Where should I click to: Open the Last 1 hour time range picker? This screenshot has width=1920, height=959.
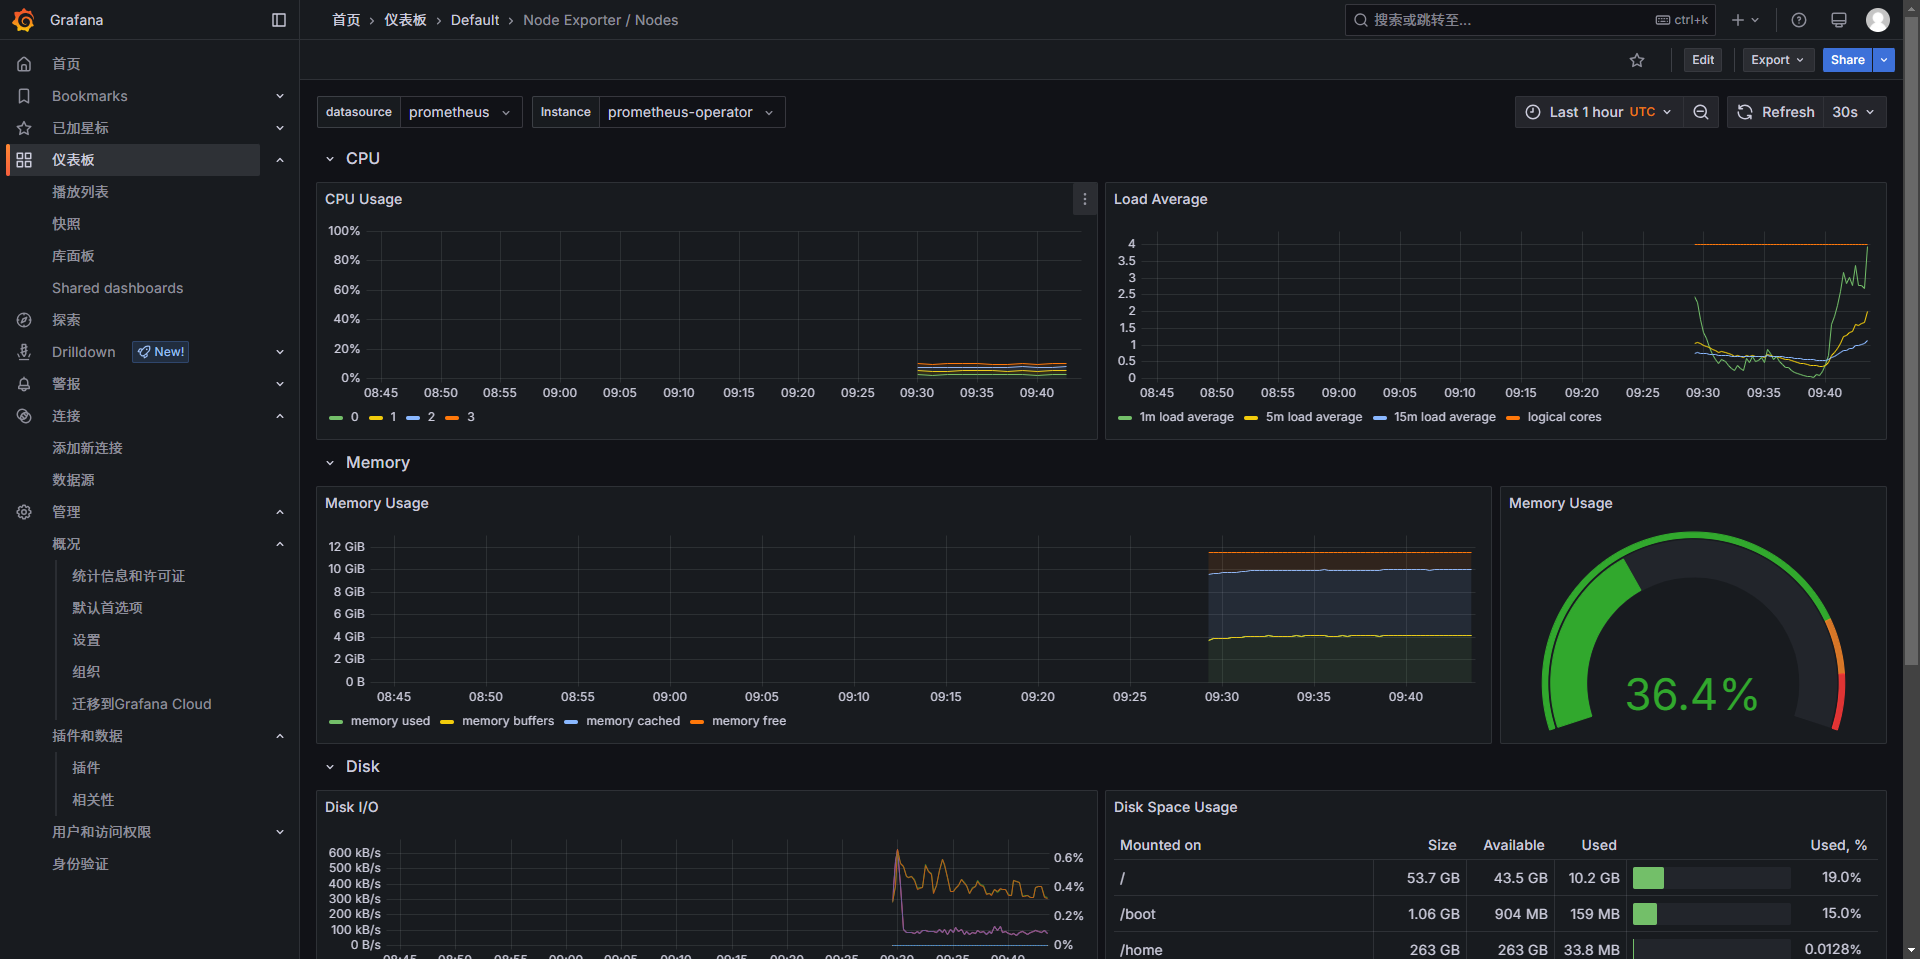(x=1599, y=112)
